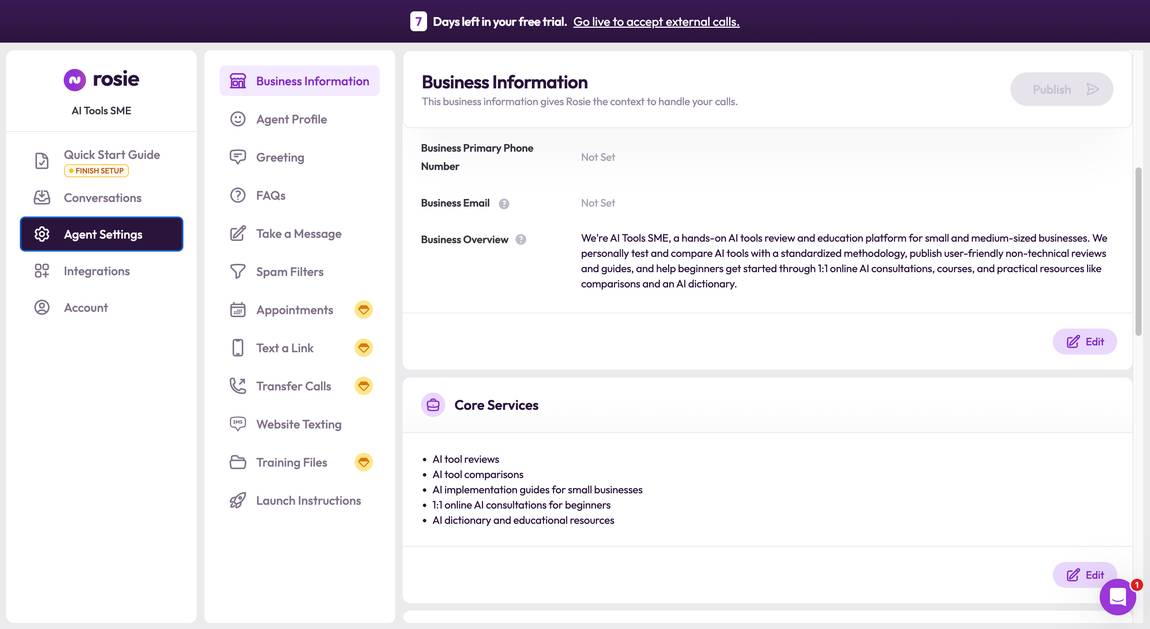Image resolution: width=1150 pixels, height=629 pixels.
Task: Click premium badge next to Text a Link
Action: (364, 347)
